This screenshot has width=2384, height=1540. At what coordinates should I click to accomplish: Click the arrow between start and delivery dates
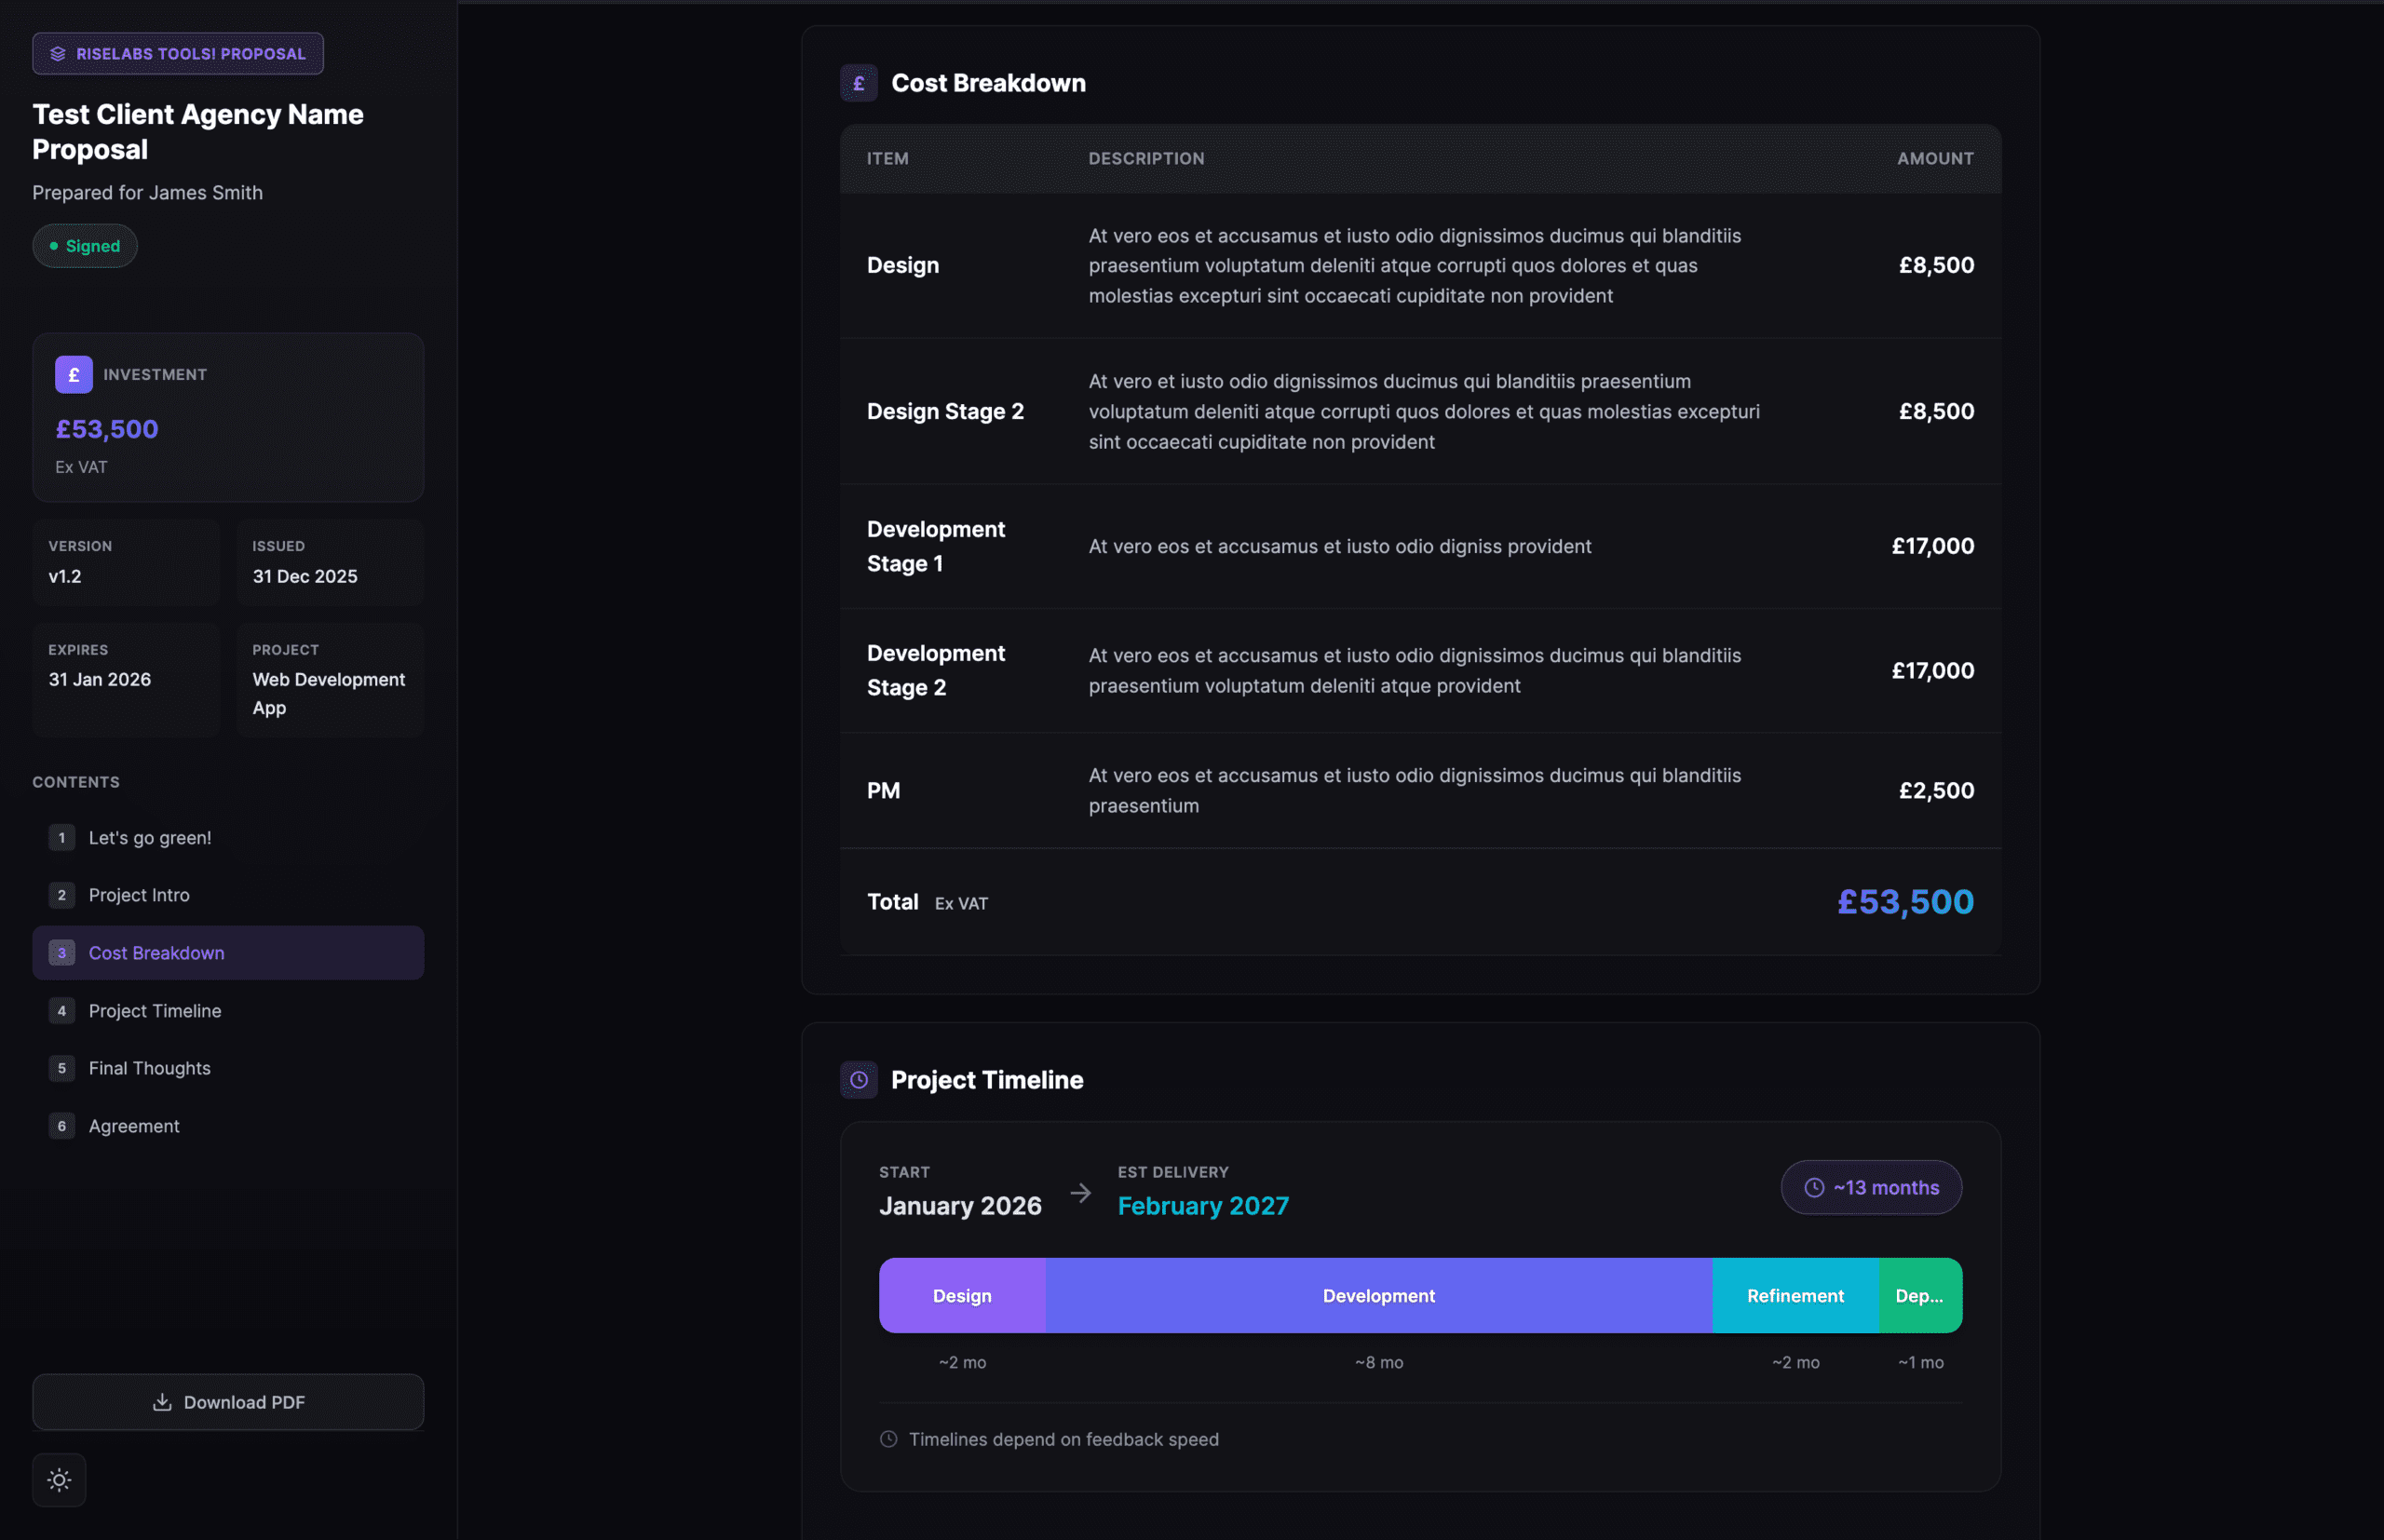click(x=1080, y=1192)
